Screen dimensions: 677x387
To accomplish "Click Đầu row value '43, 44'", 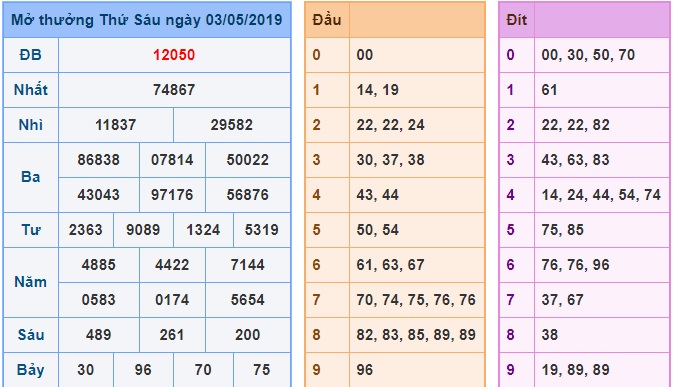I will coord(378,195).
